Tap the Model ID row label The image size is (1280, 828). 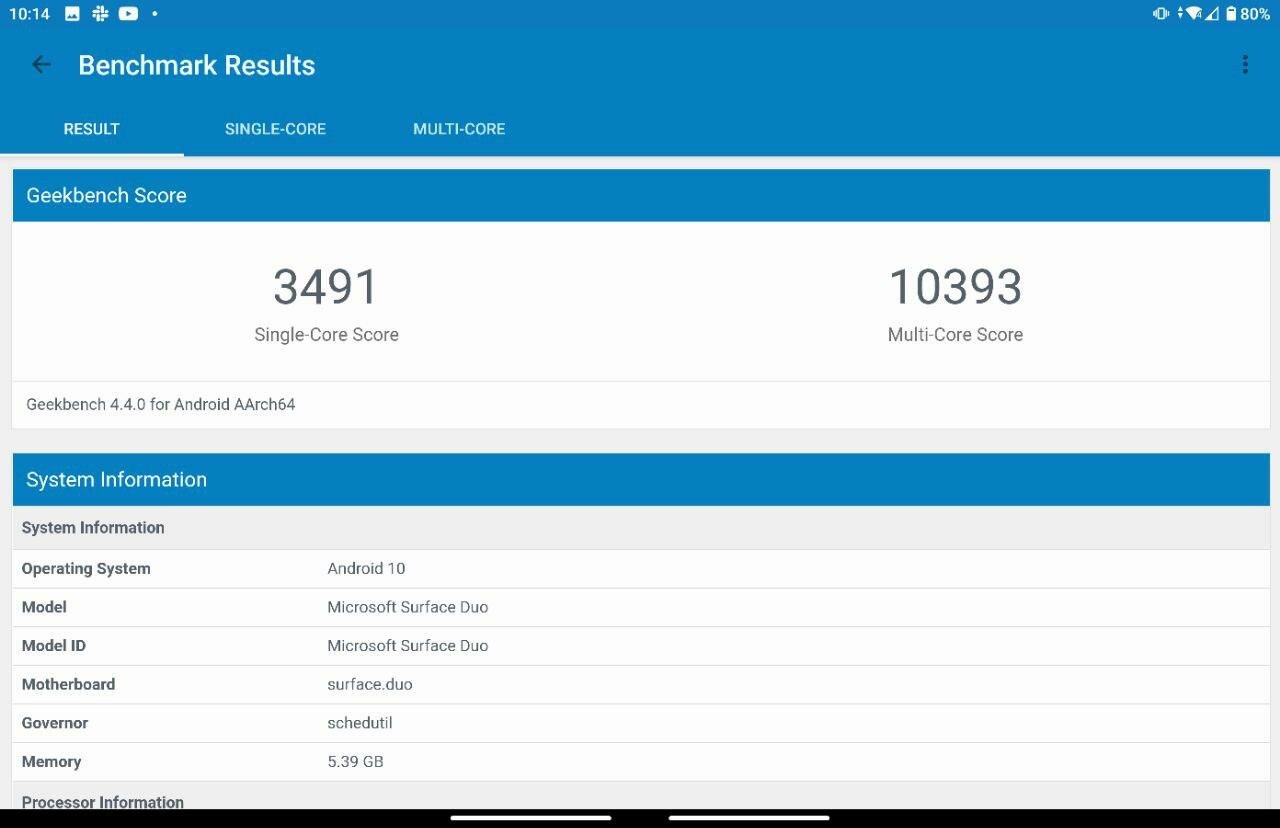point(54,646)
